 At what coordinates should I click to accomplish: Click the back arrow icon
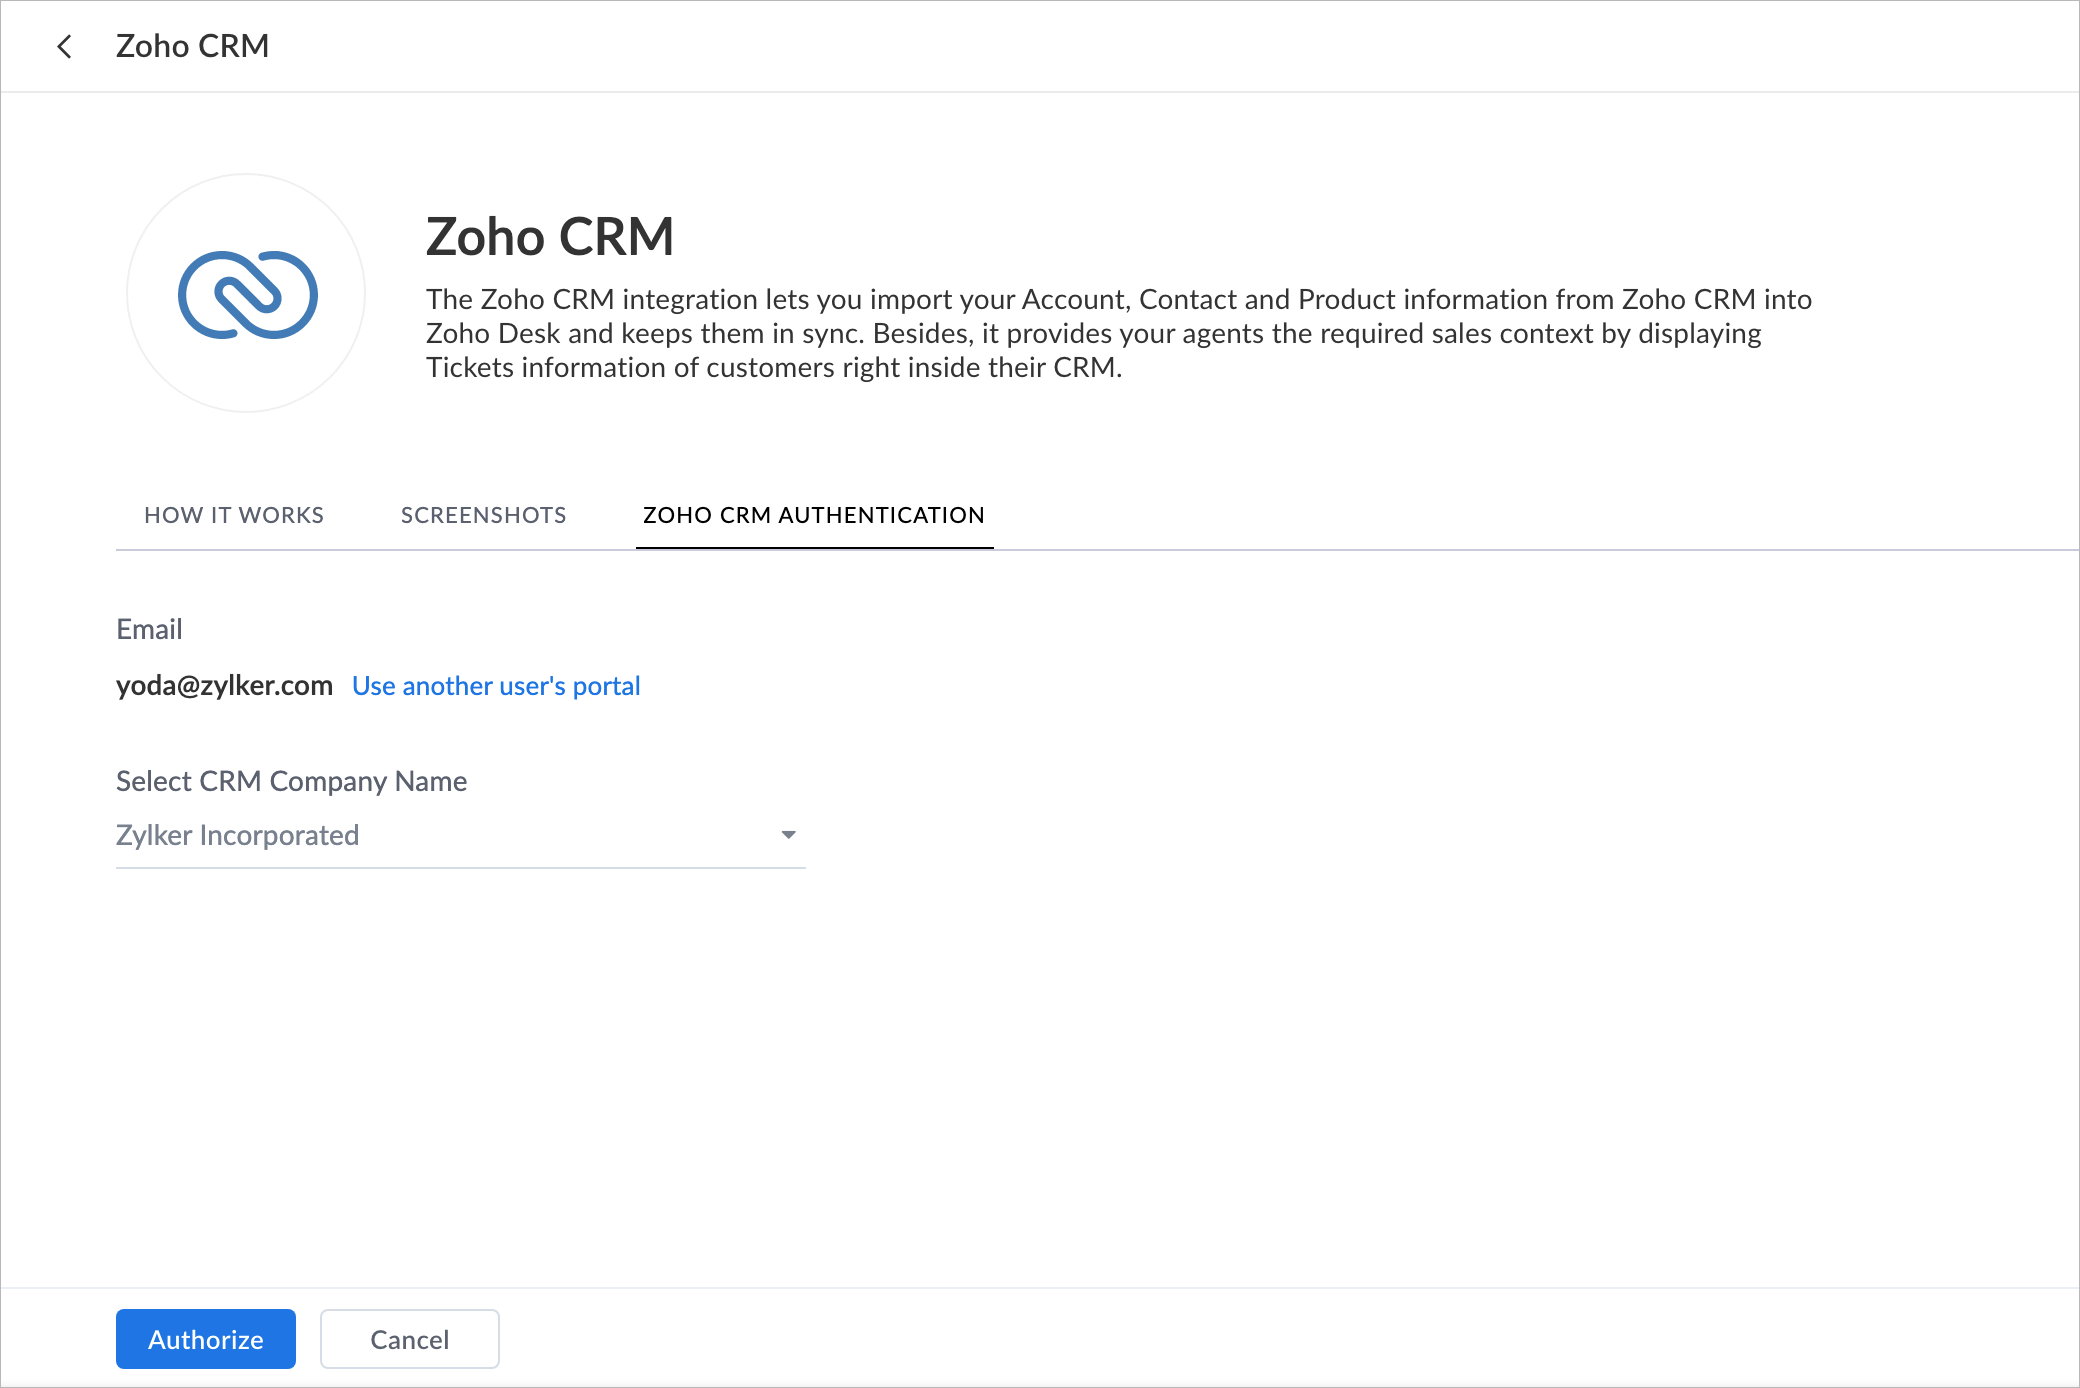[65, 47]
